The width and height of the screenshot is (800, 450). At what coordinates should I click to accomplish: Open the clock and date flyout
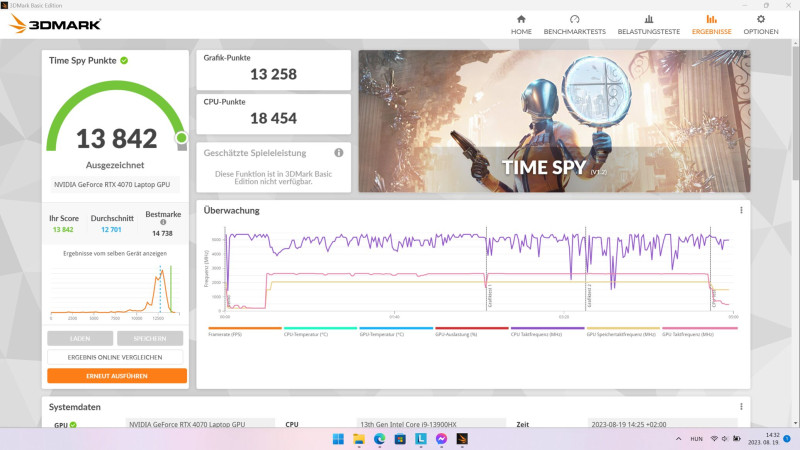click(764, 439)
